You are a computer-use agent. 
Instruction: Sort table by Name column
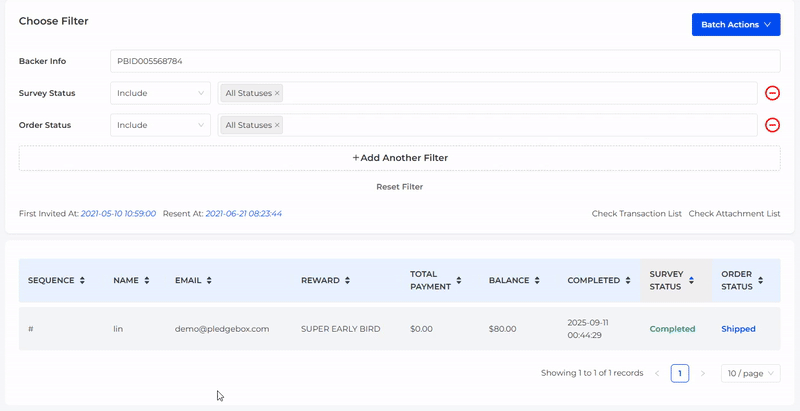tap(147, 281)
